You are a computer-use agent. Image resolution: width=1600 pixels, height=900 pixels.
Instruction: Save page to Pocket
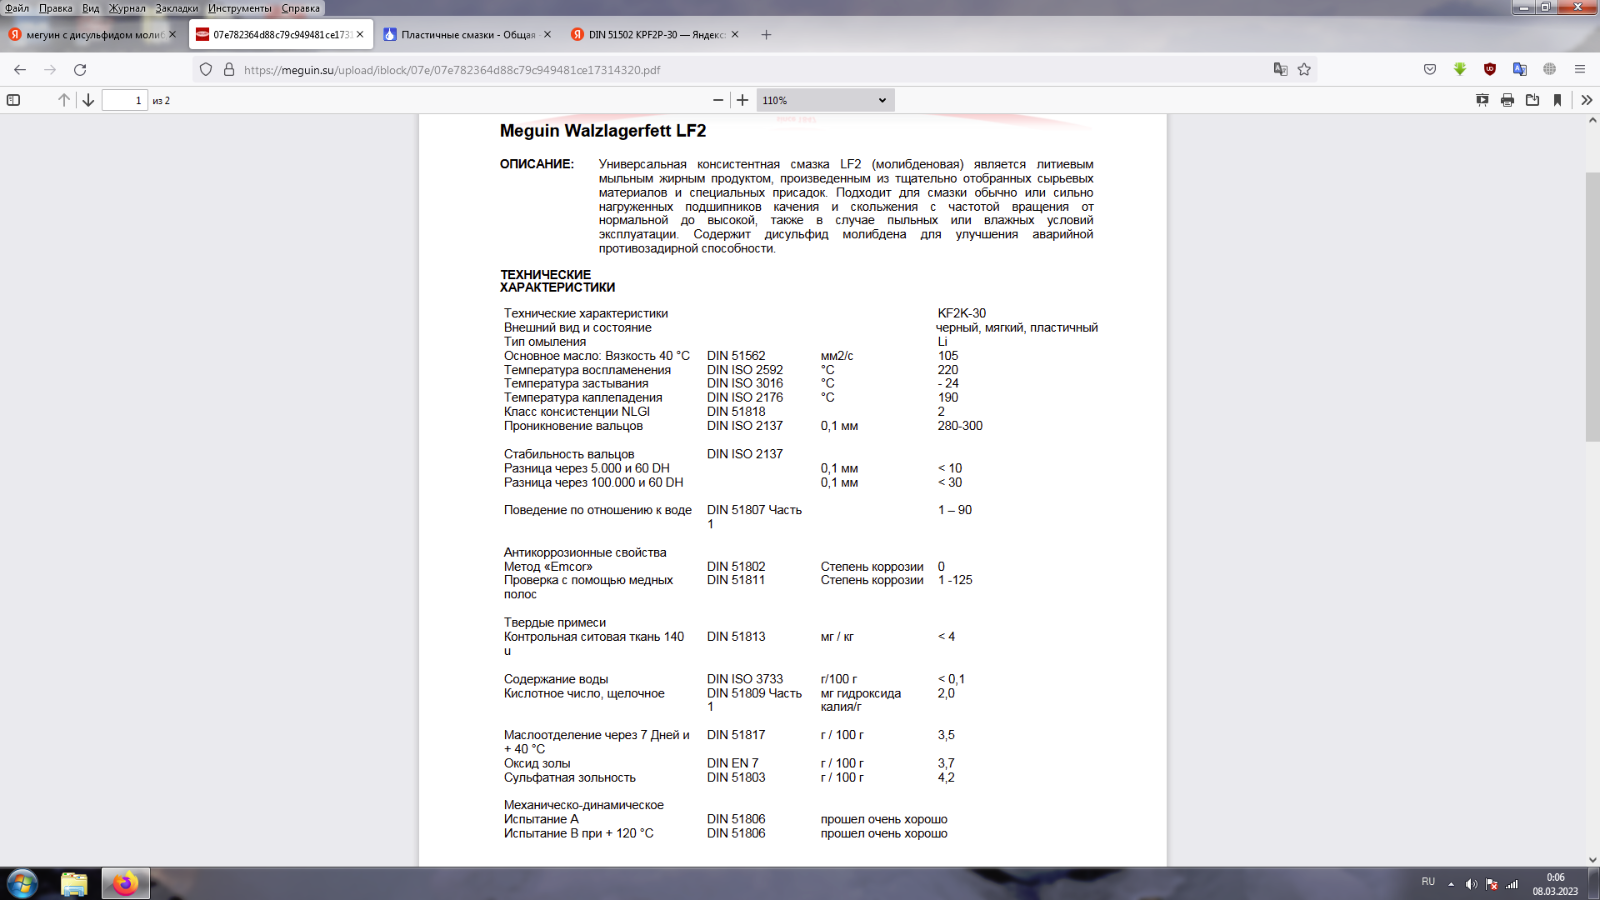click(x=1430, y=70)
